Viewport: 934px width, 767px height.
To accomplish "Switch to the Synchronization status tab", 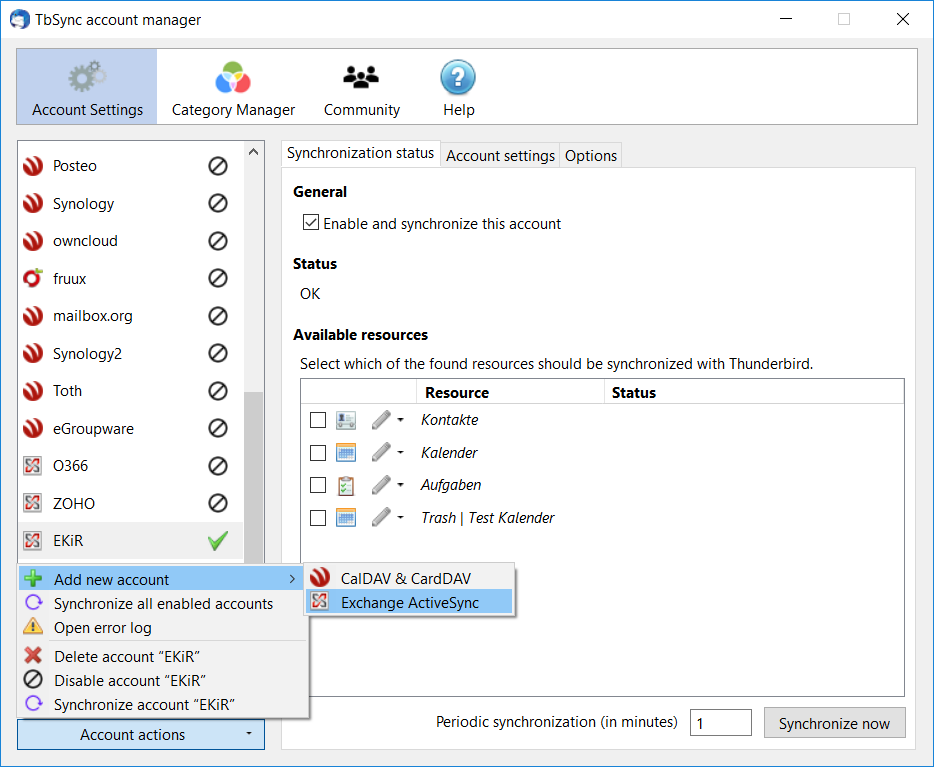I will (360, 153).
